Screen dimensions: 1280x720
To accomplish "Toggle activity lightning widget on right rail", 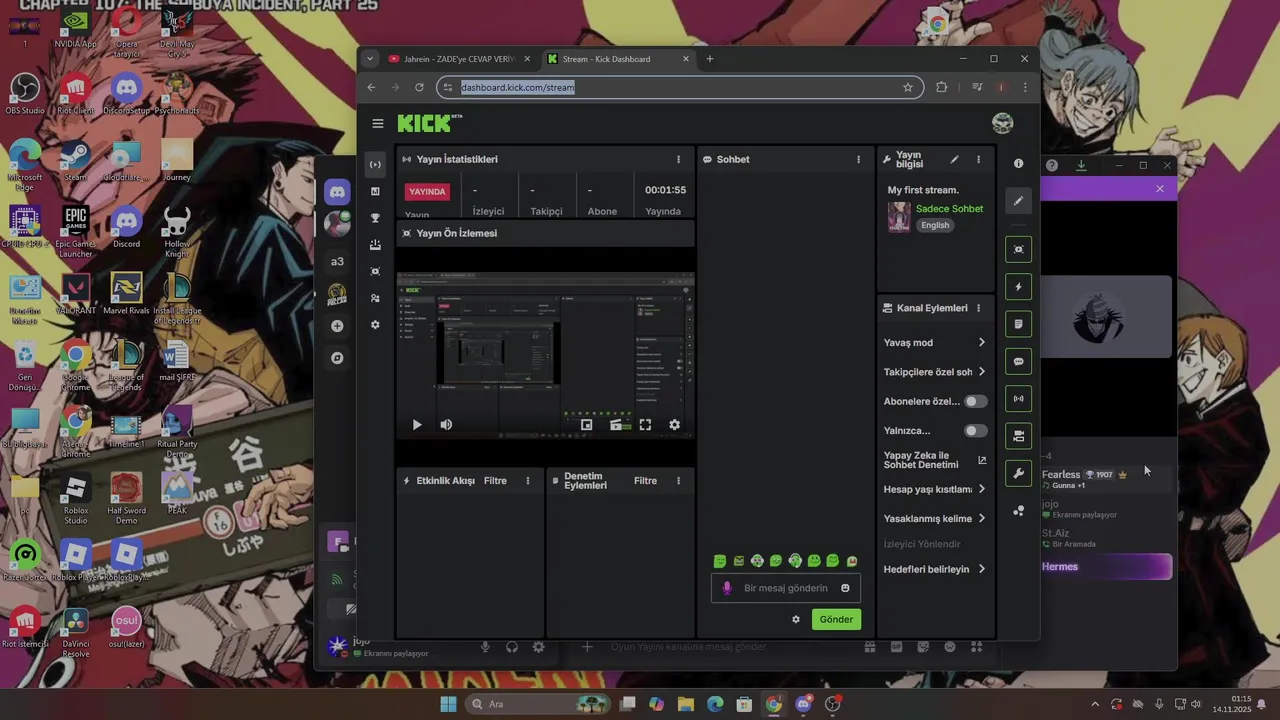I will 1018,287.
